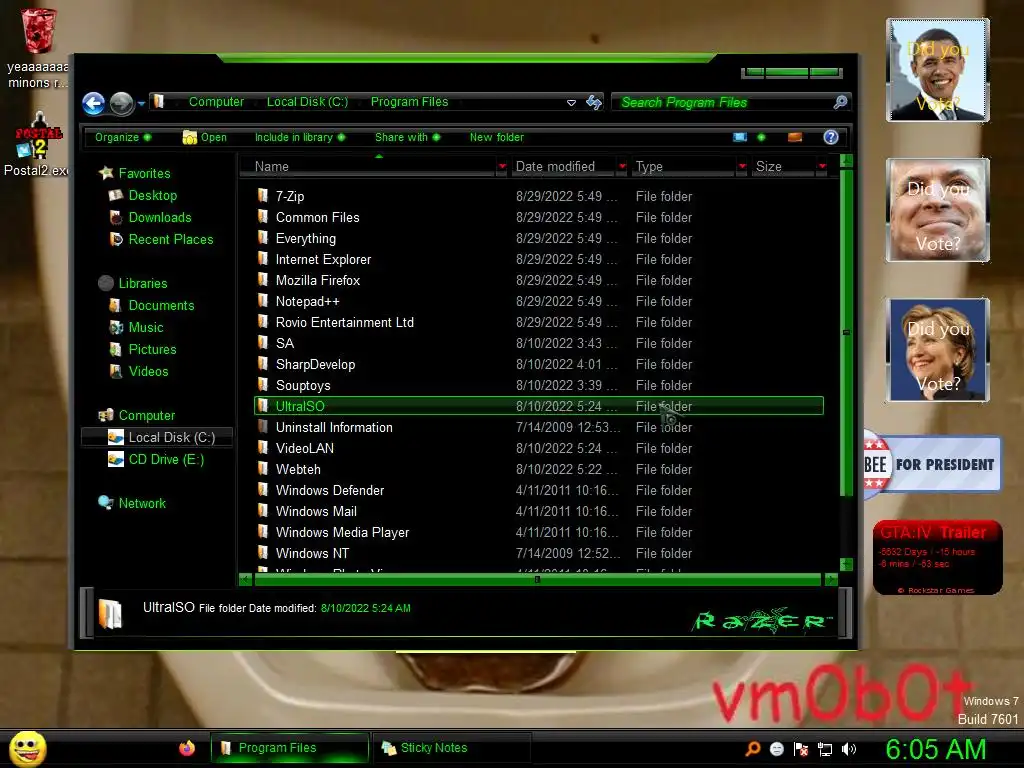
Task: Open Recent Places in the sidebar
Action: [170, 240]
